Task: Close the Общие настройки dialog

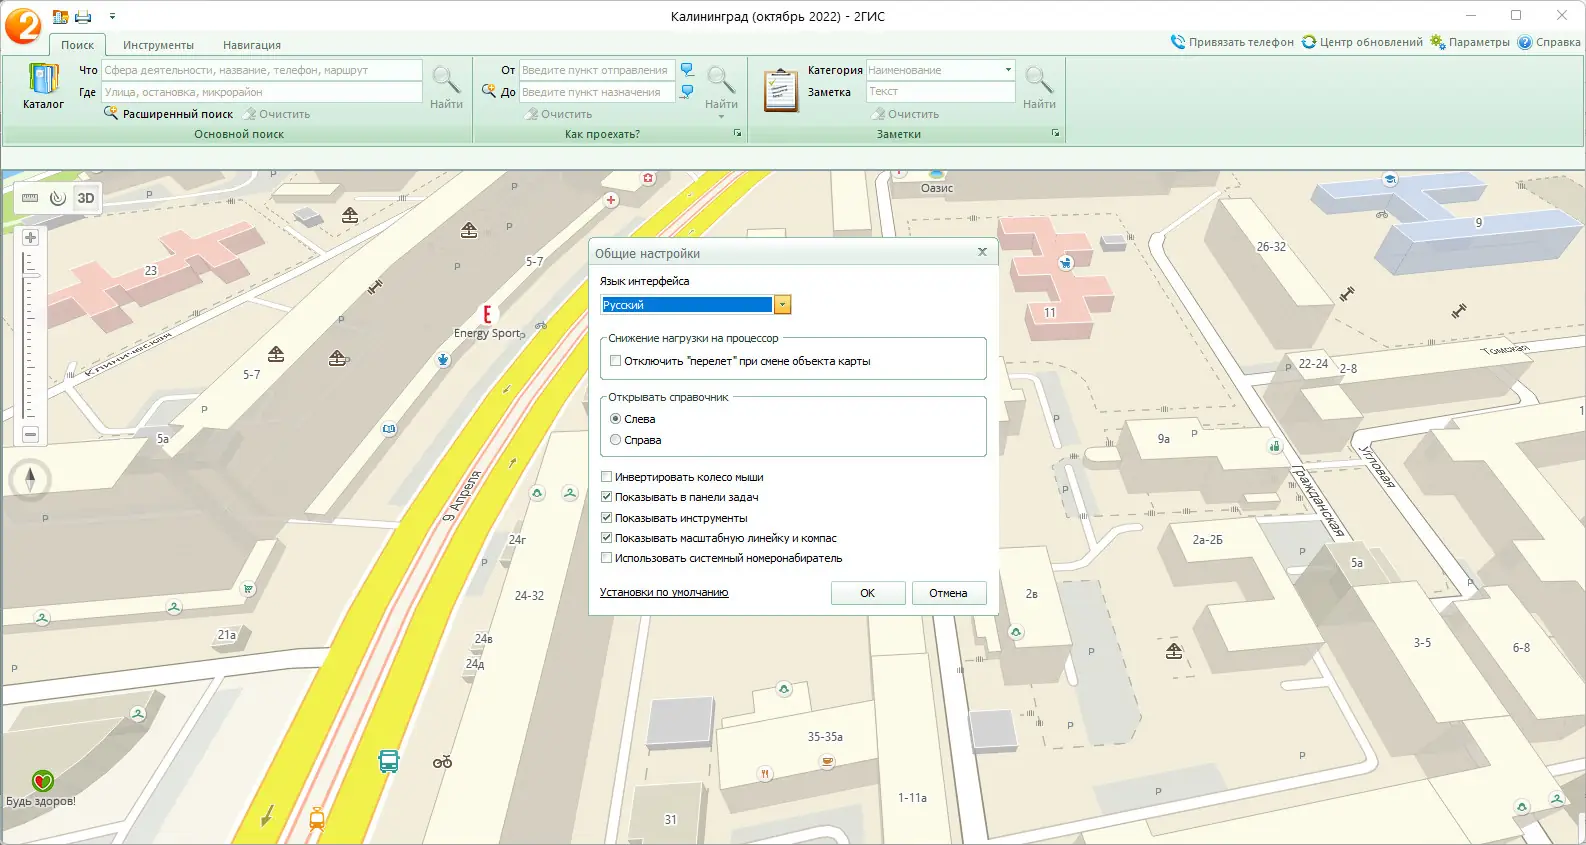Action: 982,252
